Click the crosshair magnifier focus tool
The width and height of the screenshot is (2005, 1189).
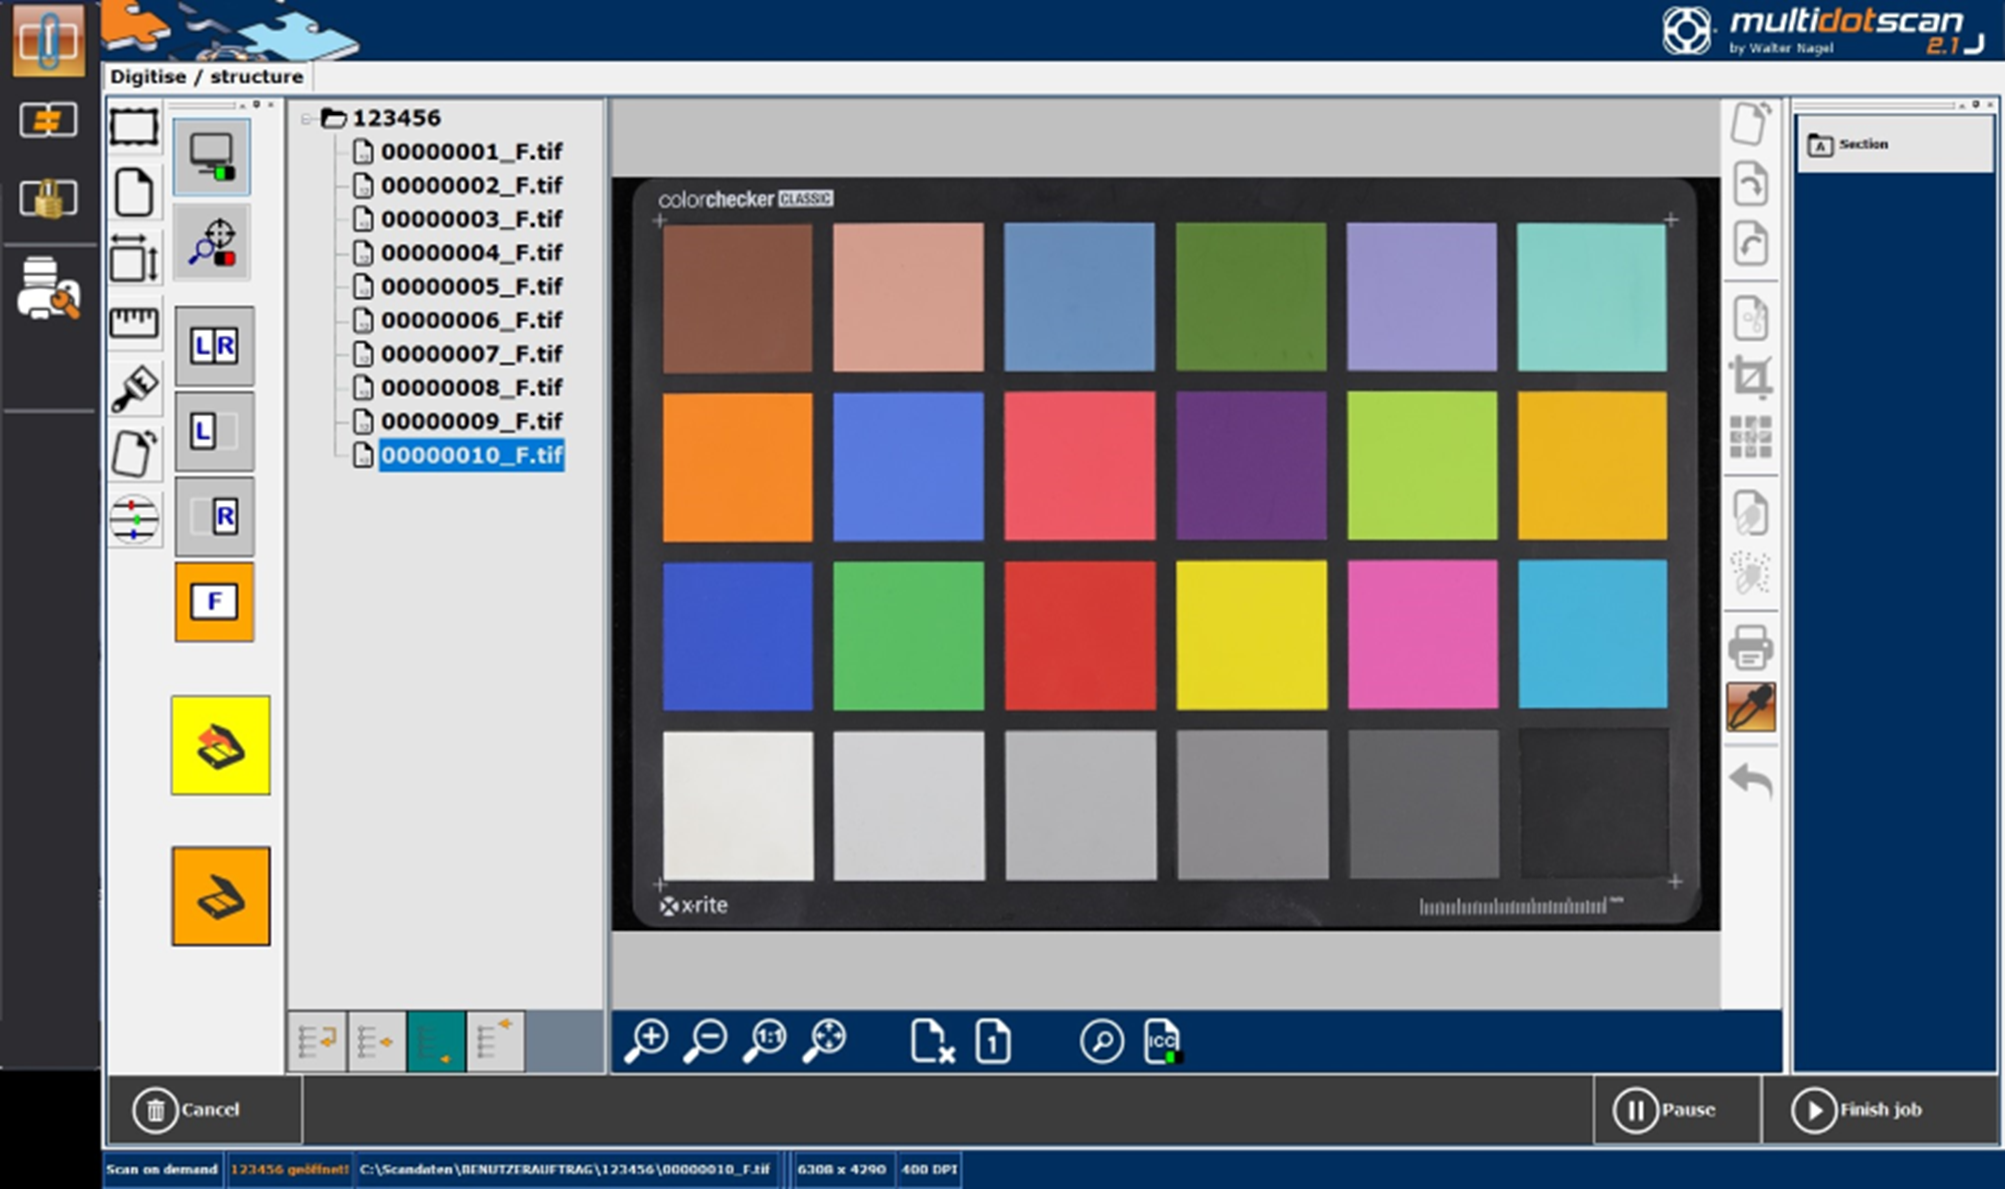[212, 244]
